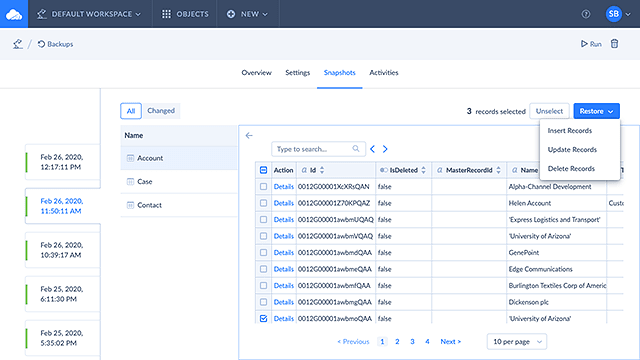Image resolution: width=640 pixels, height=360 pixels.
Task: Check the Edge Communications row
Action: pos(263,269)
